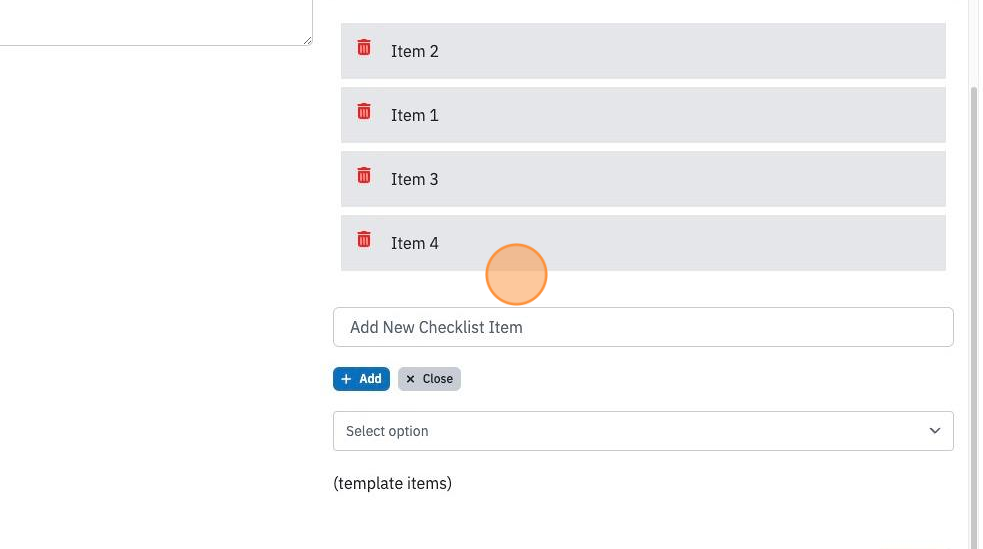Select the Item 3 checklist row

coord(643,179)
